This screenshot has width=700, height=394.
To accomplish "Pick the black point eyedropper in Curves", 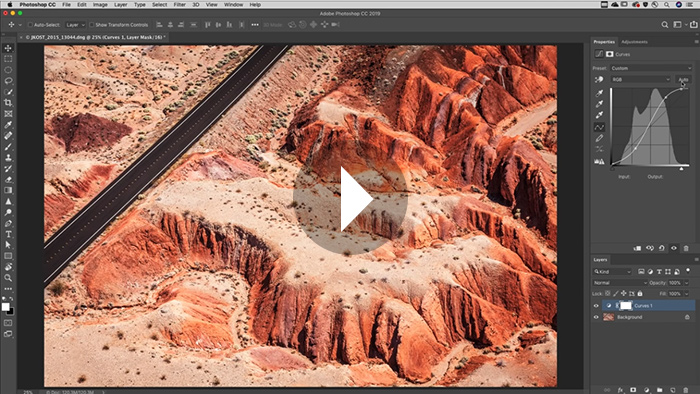I will (x=599, y=93).
